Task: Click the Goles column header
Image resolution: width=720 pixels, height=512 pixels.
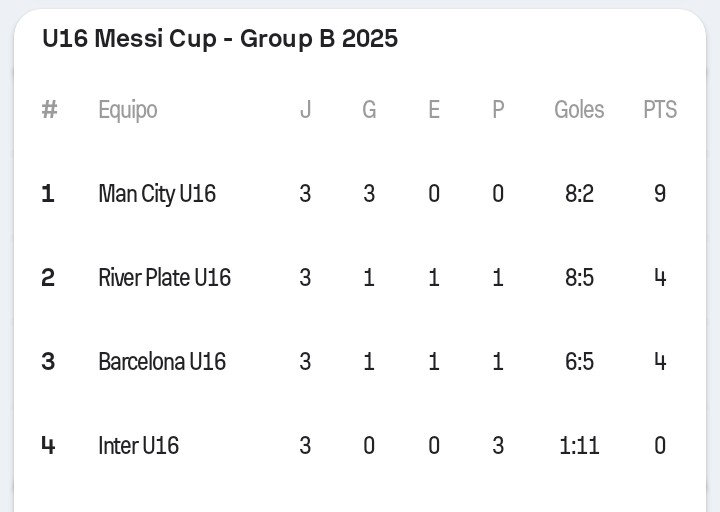Action: 579,109
